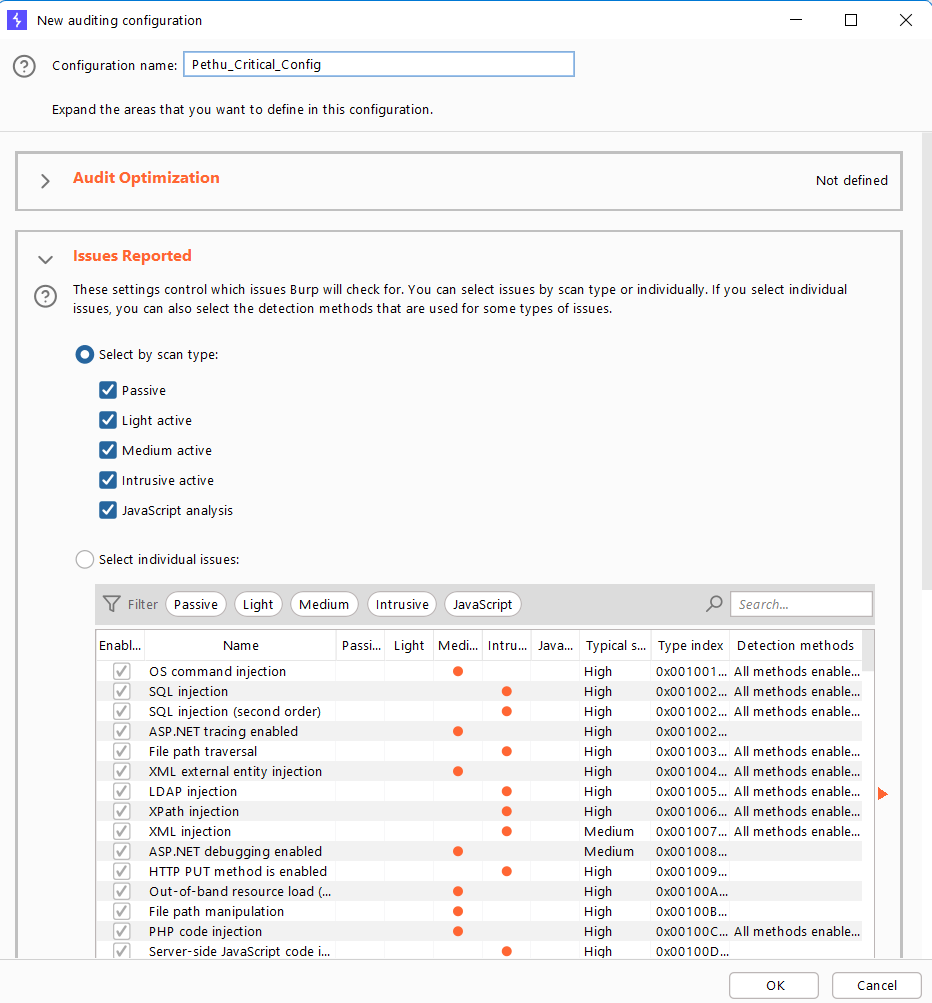
Task: Uncheck the Light active checkbox
Action: point(108,420)
